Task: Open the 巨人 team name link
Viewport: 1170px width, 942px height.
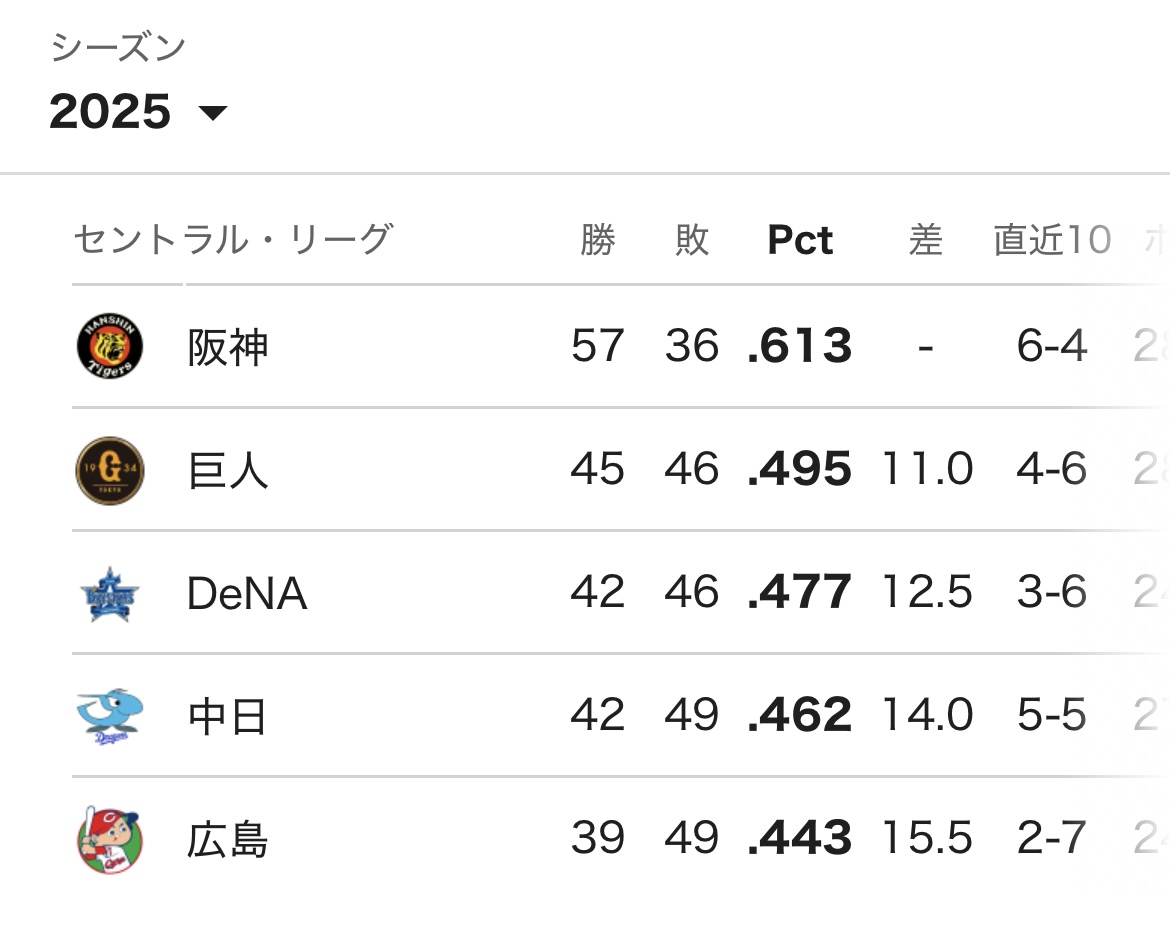Action: pyautogui.click(x=227, y=470)
